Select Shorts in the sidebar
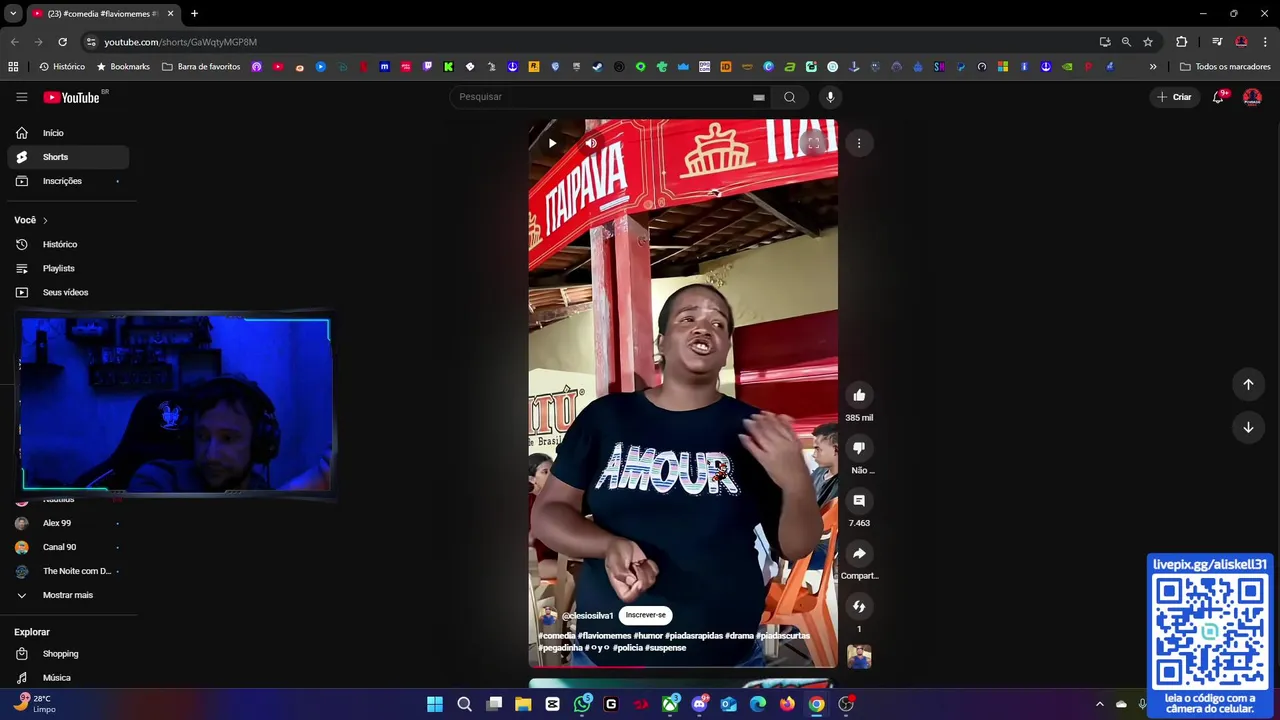The height and width of the screenshot is (720, 1280). tap(68, 157)
